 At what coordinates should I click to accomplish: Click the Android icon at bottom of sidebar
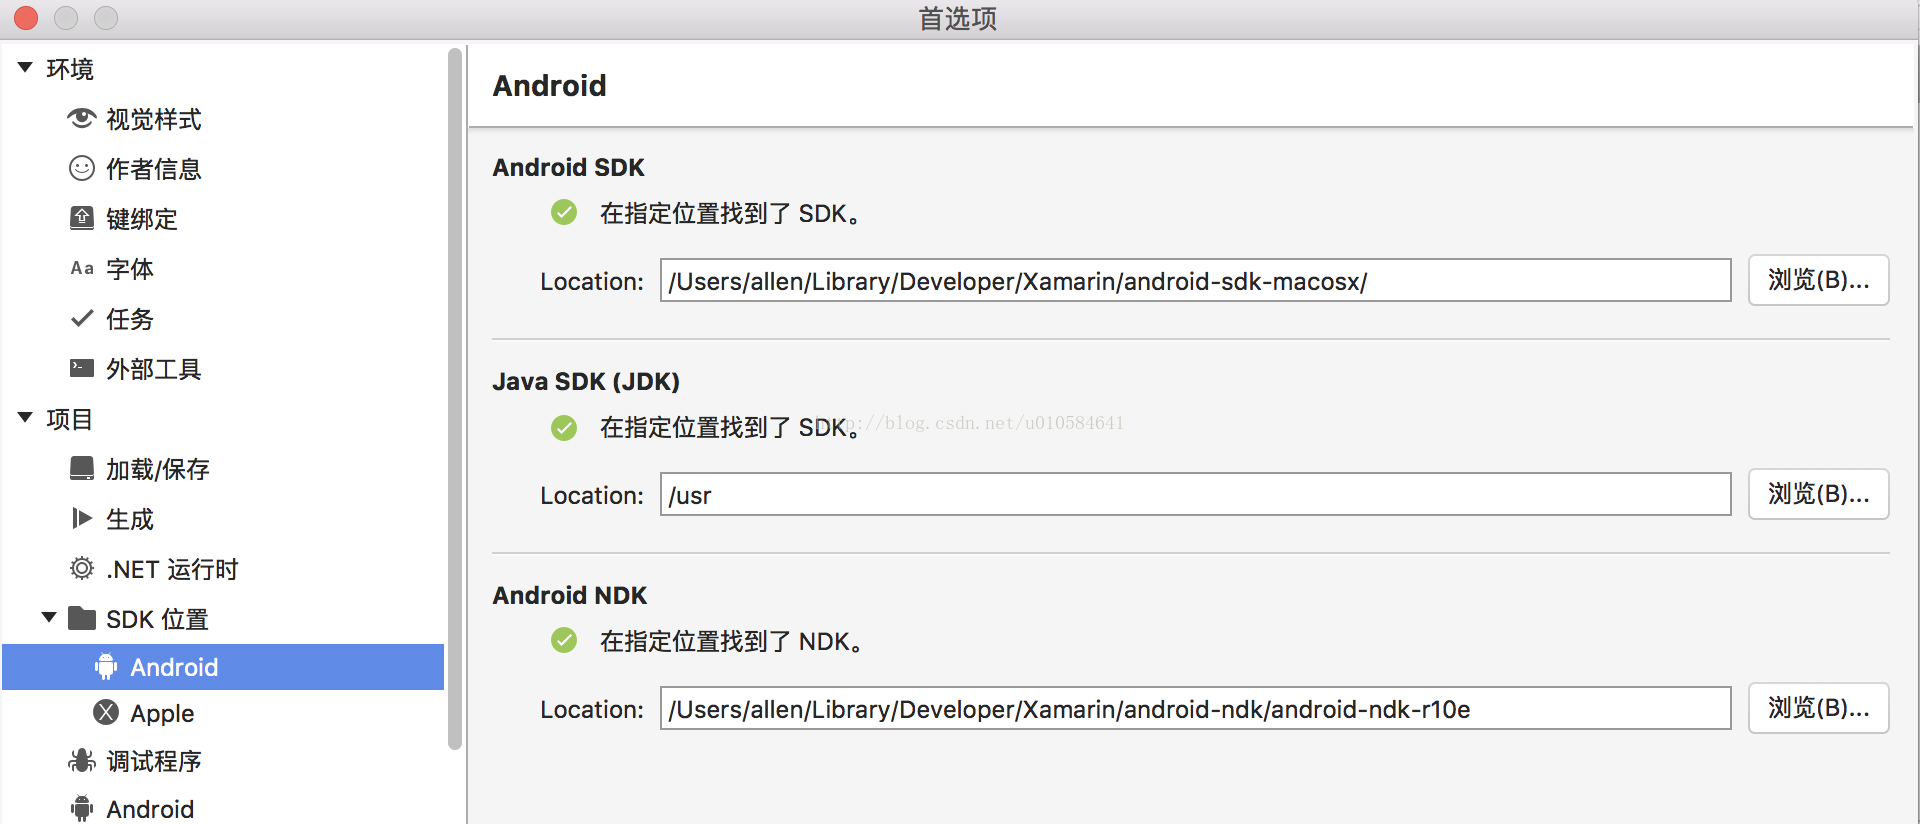[x=82, y=808]
